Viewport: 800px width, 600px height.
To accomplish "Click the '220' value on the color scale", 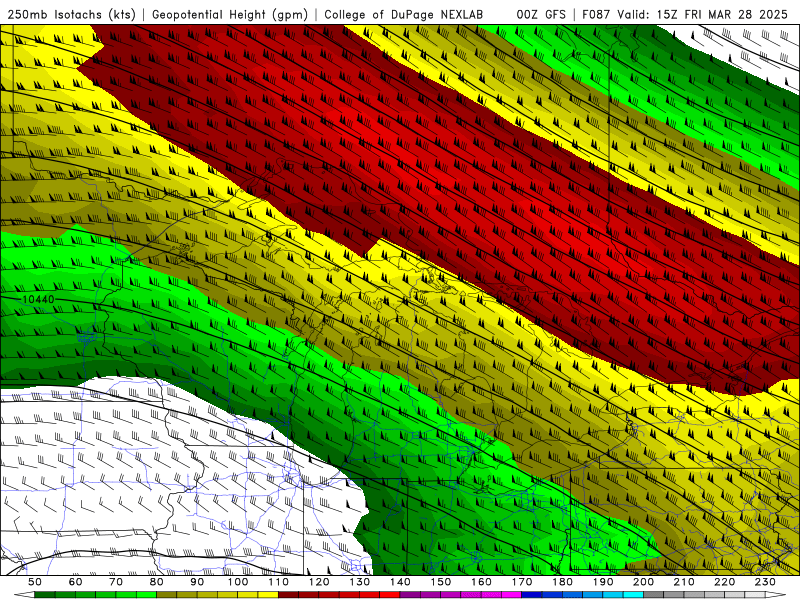I will [724, 582].
